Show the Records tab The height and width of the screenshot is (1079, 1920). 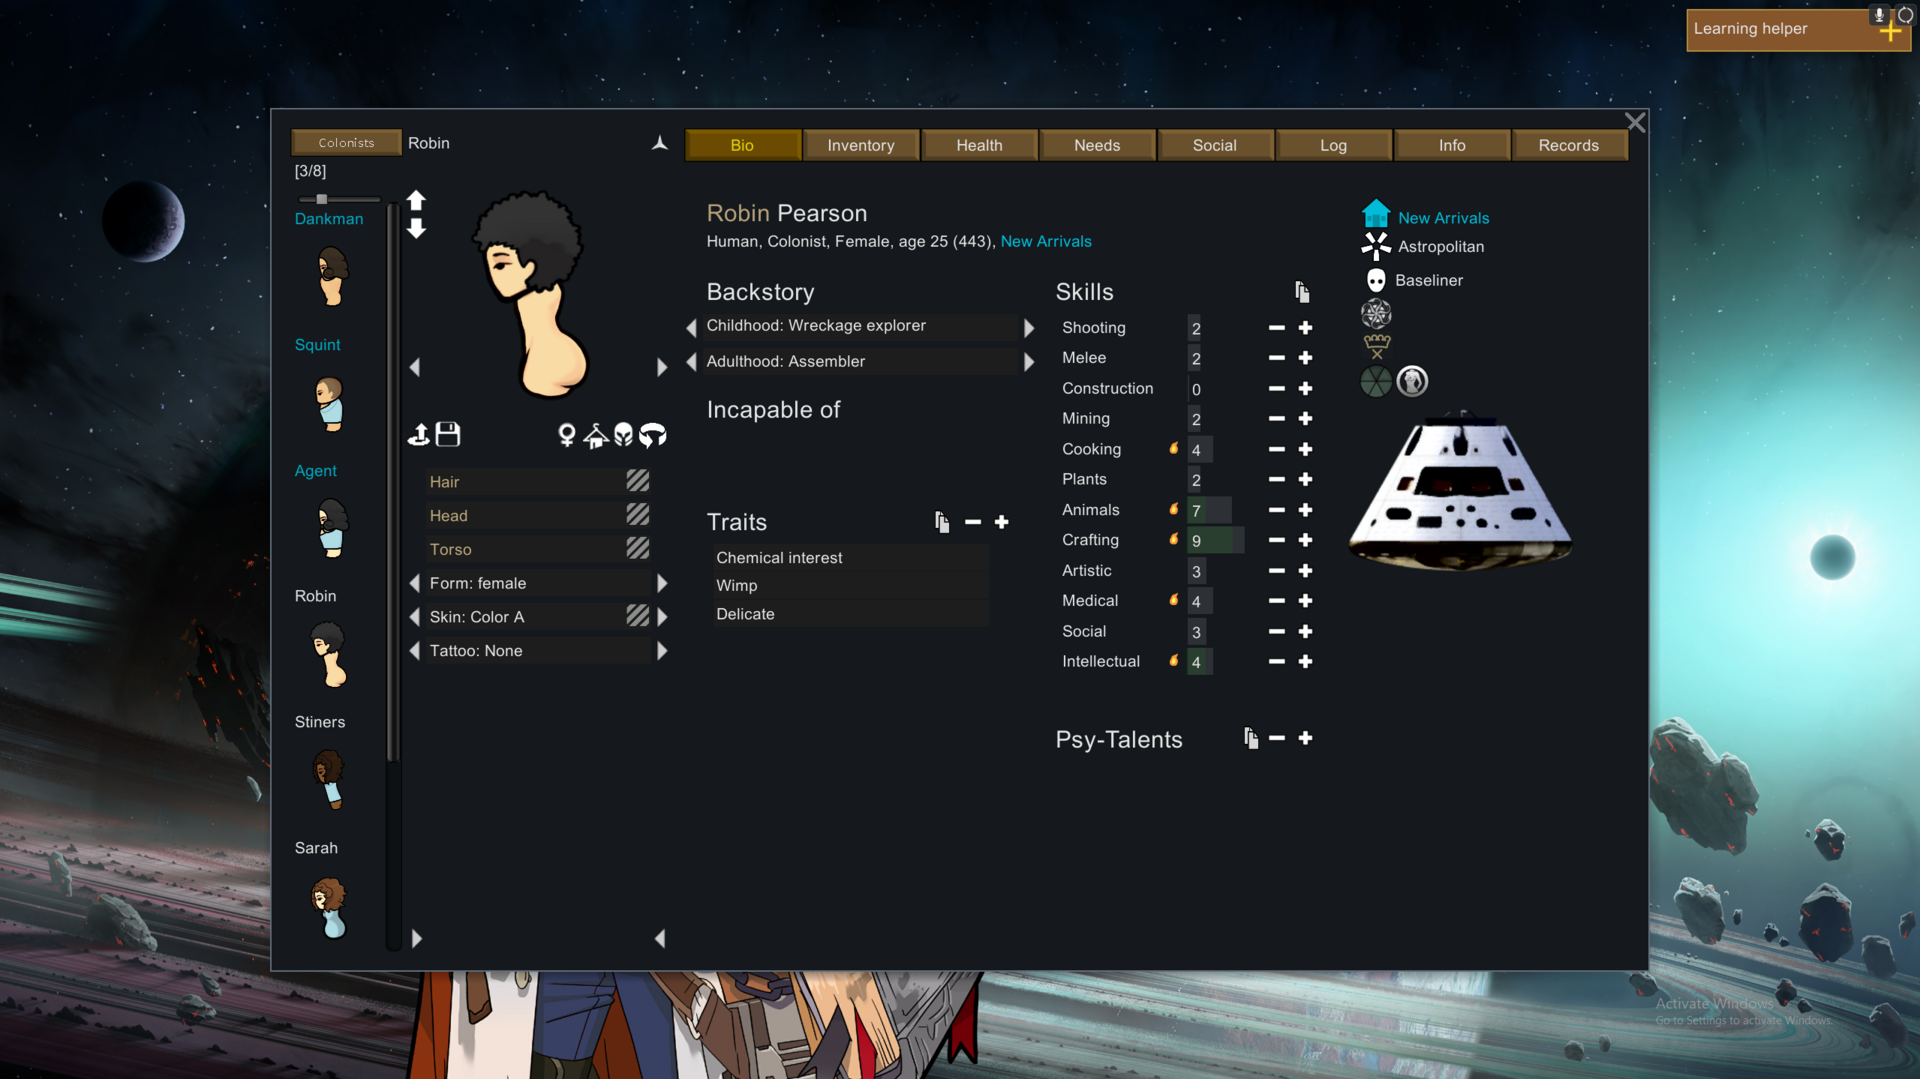coord(1569,145)
